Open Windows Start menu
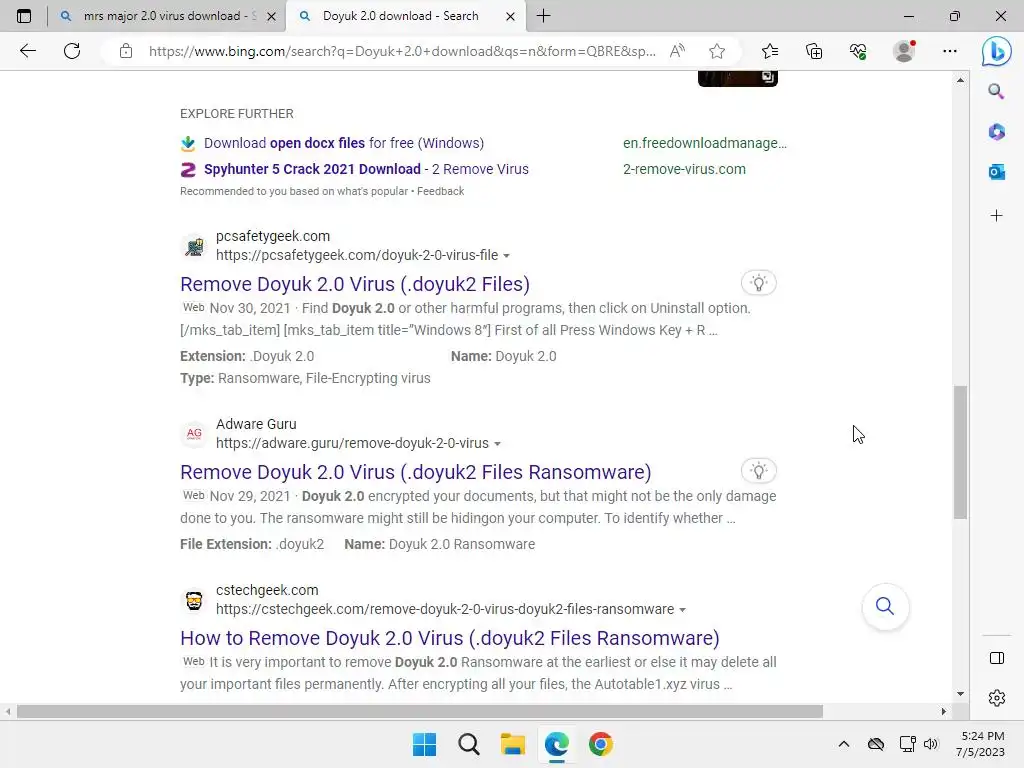Viewport: 1024px width, 768px height. coord(424,744)
